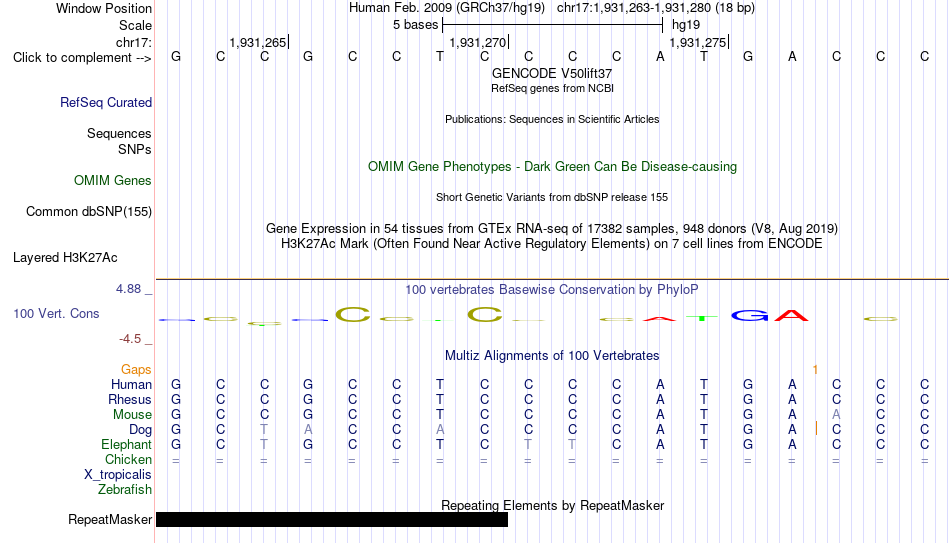Screen dimensions: 950x543
Task: Select the Human species row label
Action: tap(131, 385)
